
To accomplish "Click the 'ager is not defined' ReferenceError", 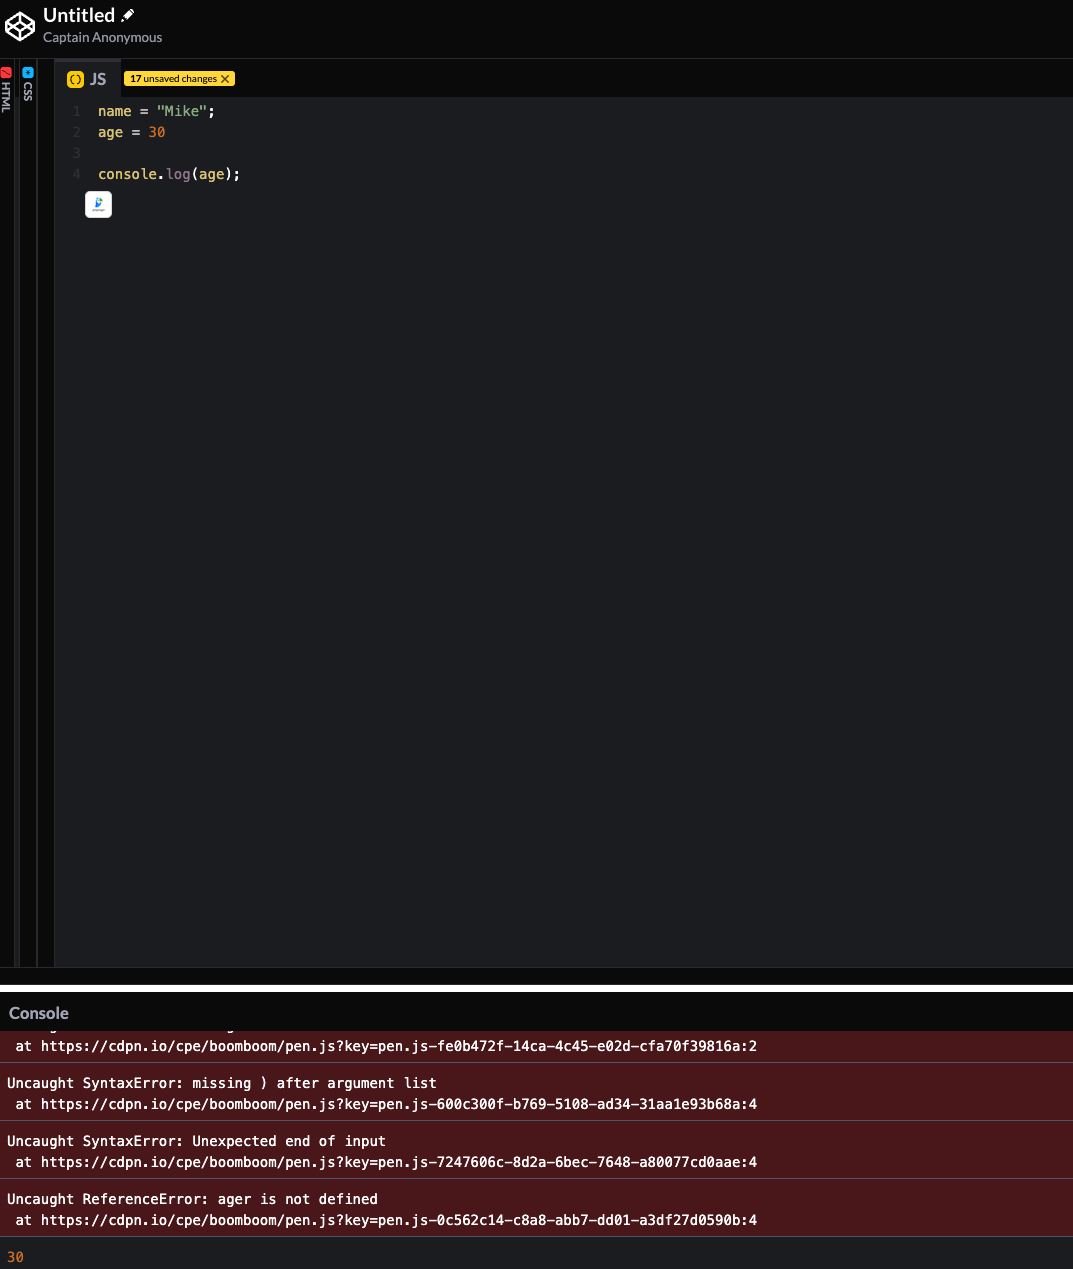I will point(192,1199).
